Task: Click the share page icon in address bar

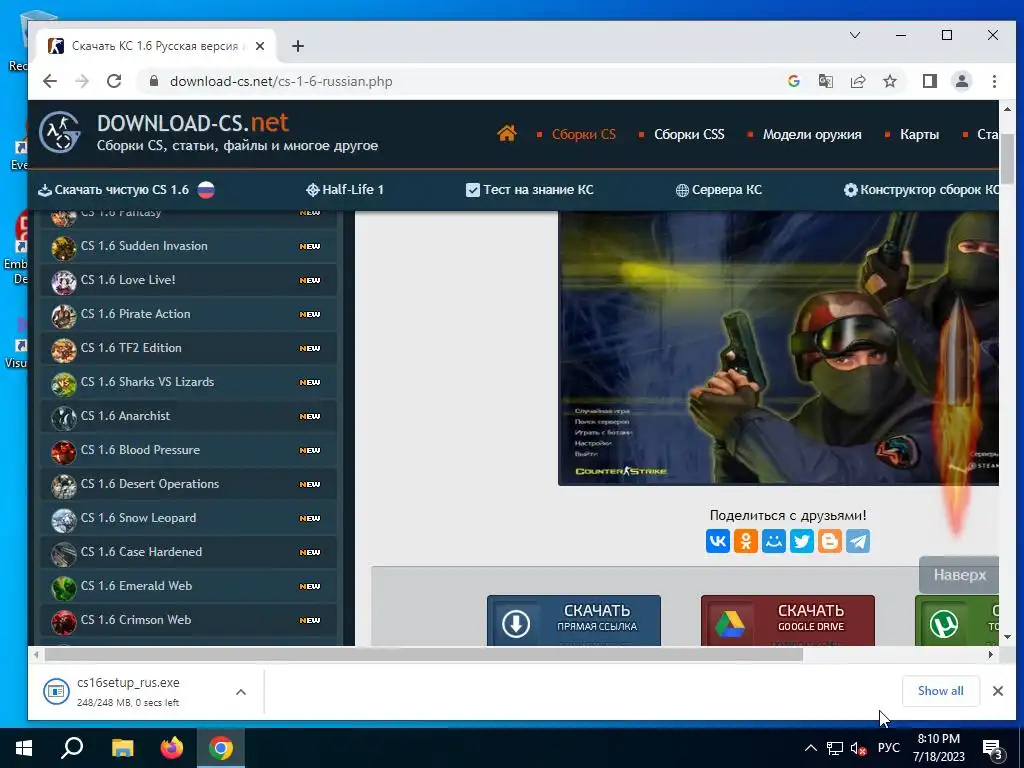Action: pyautogui.click(x=858, y=81)
